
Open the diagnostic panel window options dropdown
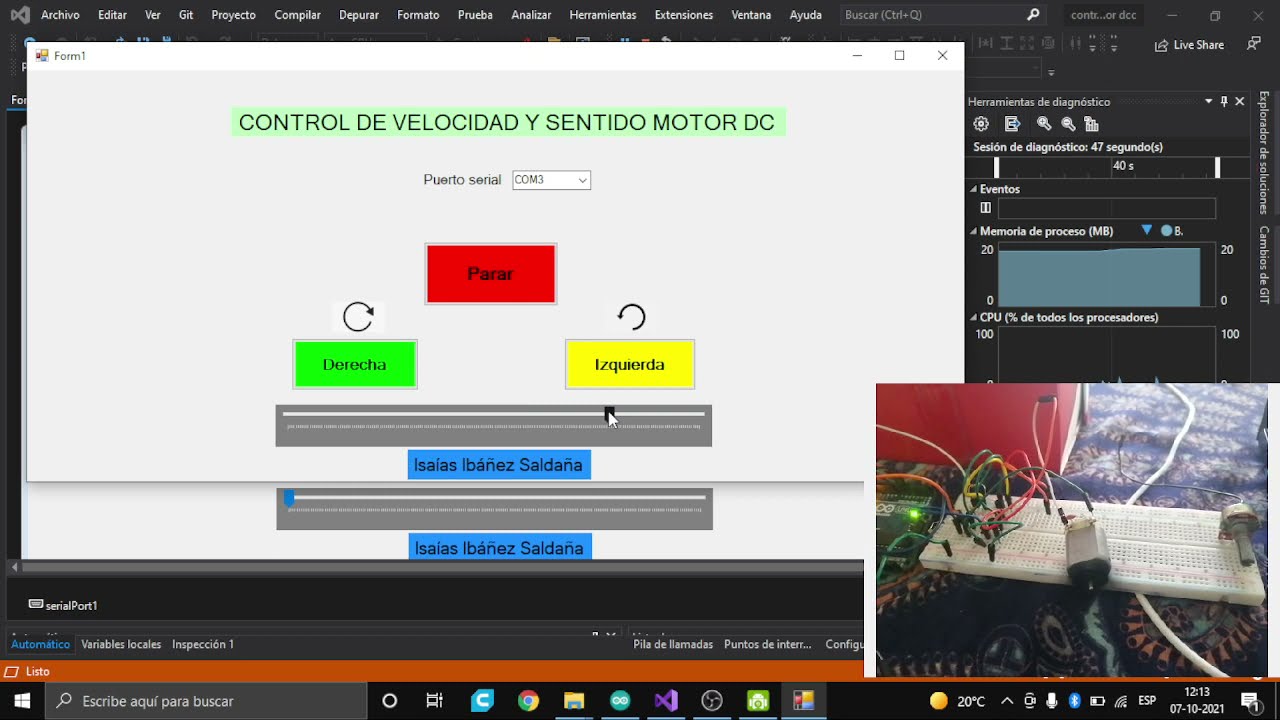click(1208, 101)
